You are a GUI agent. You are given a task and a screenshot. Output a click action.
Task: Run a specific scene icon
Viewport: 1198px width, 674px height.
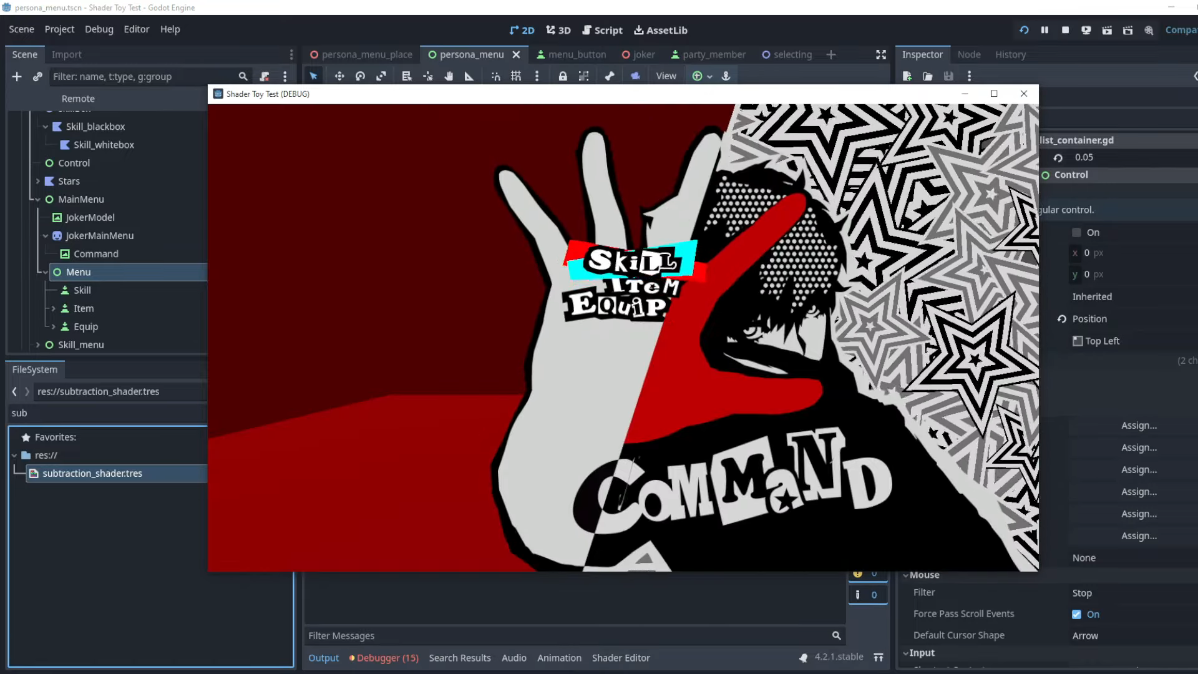(1128, 30)
